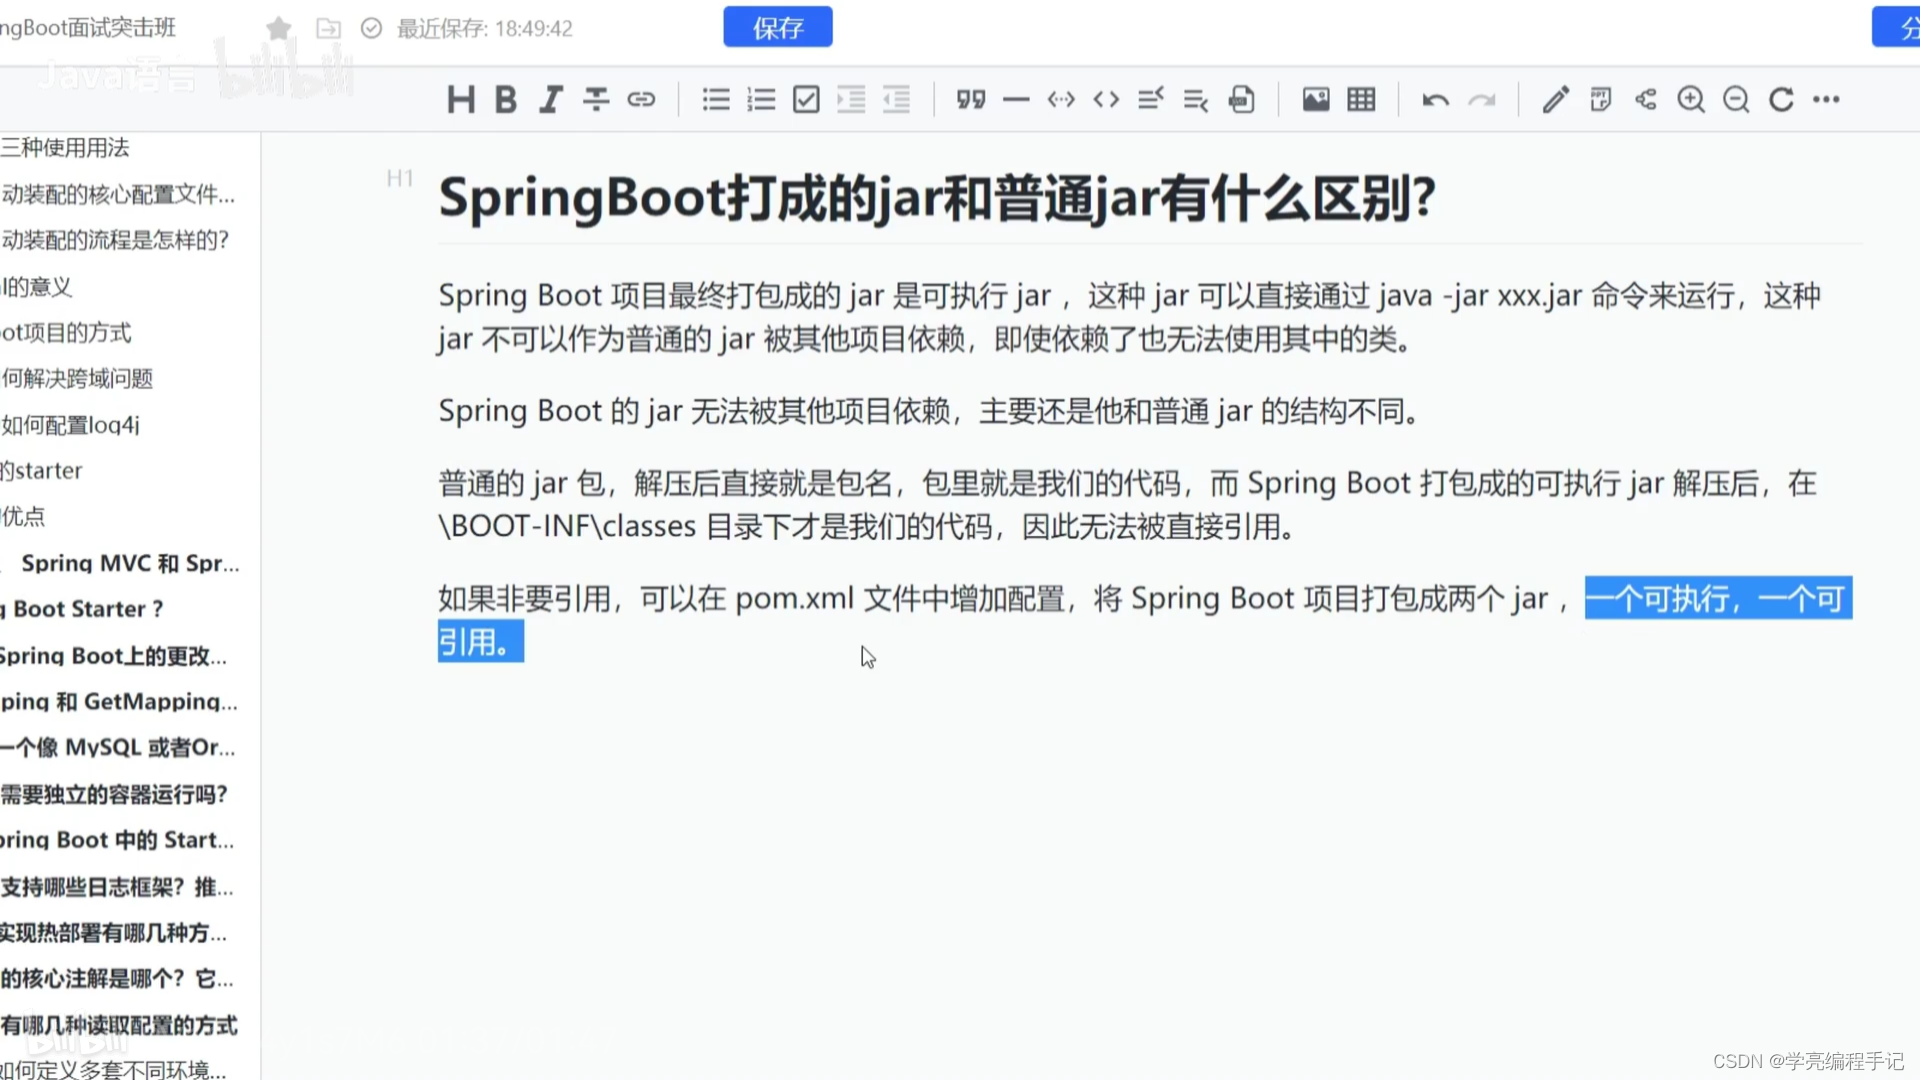Click the move-to-folder icon near title
This screenshot has width=1920, height=1080.
[328, 28]
